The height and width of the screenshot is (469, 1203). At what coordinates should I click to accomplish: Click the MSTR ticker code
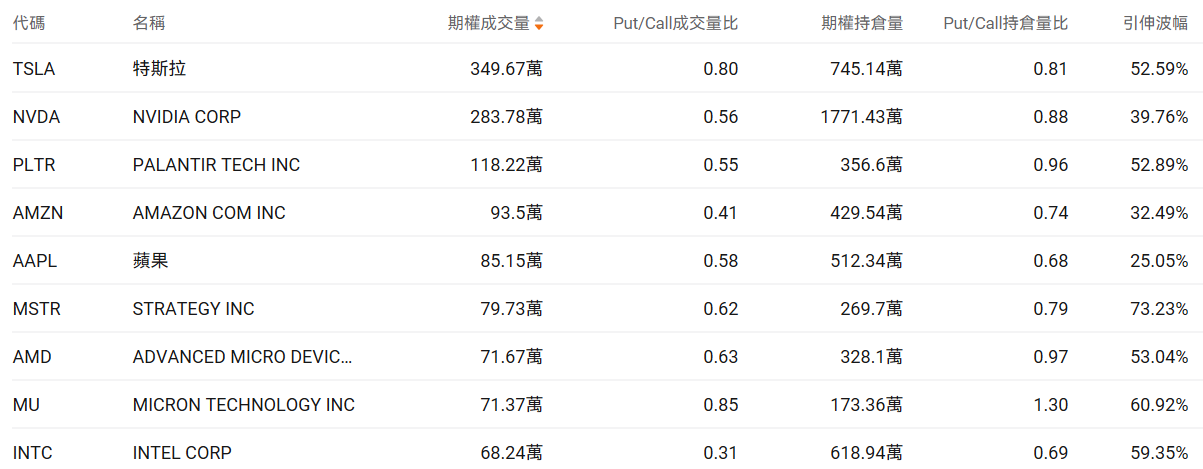click(37, 309)
